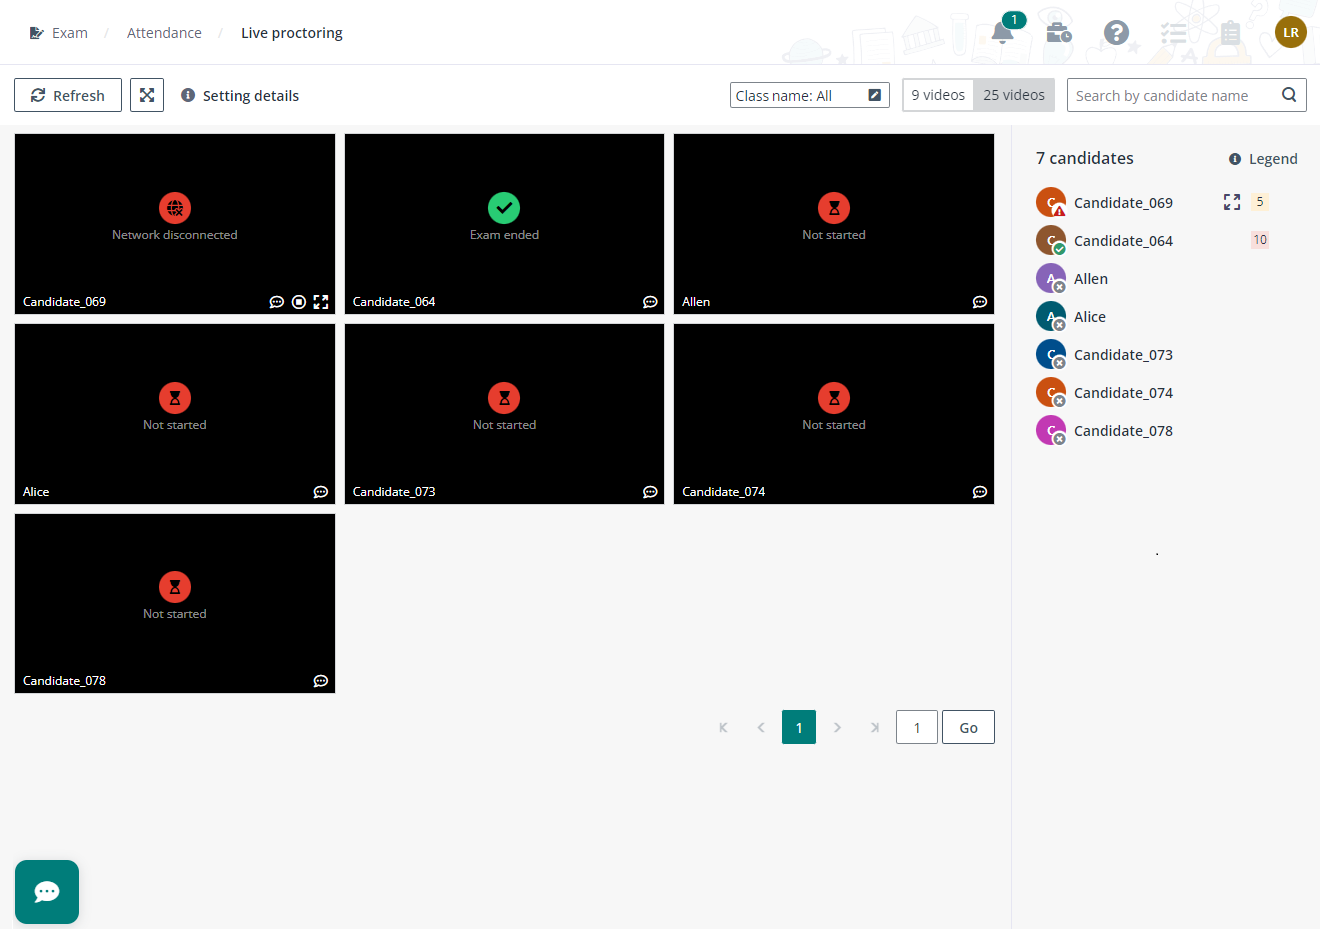Click the page number input box
Image resolution: width=1320 pixels, height=929 pixels.
coord(917,727)
